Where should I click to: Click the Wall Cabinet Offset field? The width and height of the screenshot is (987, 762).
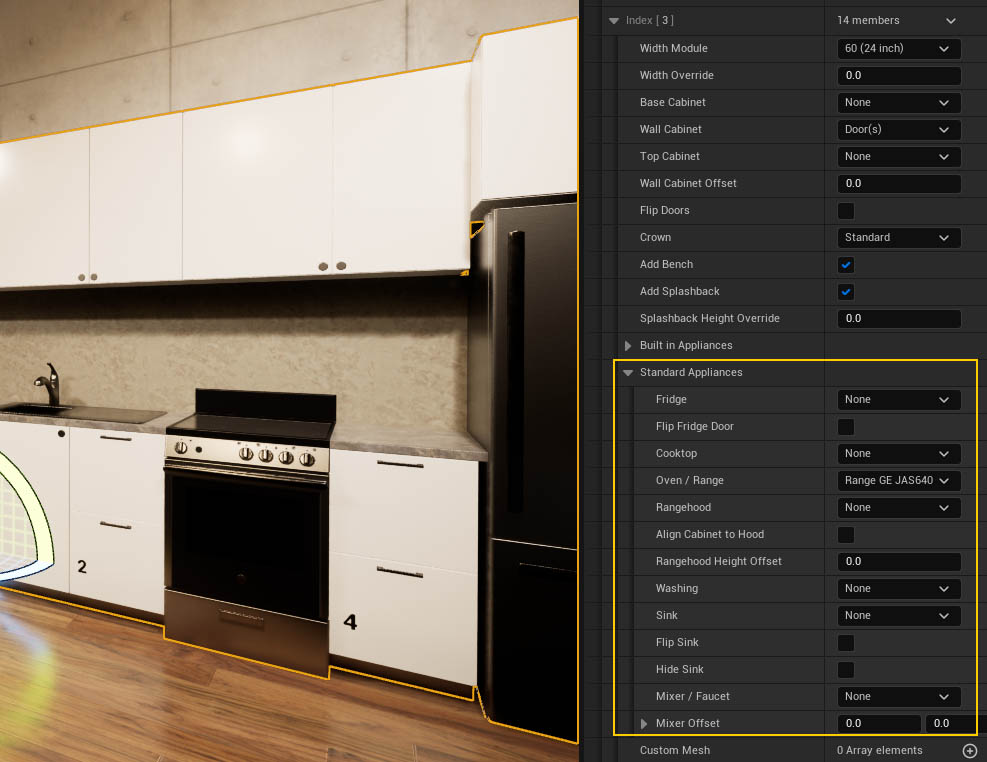click(x=898, y=184)
